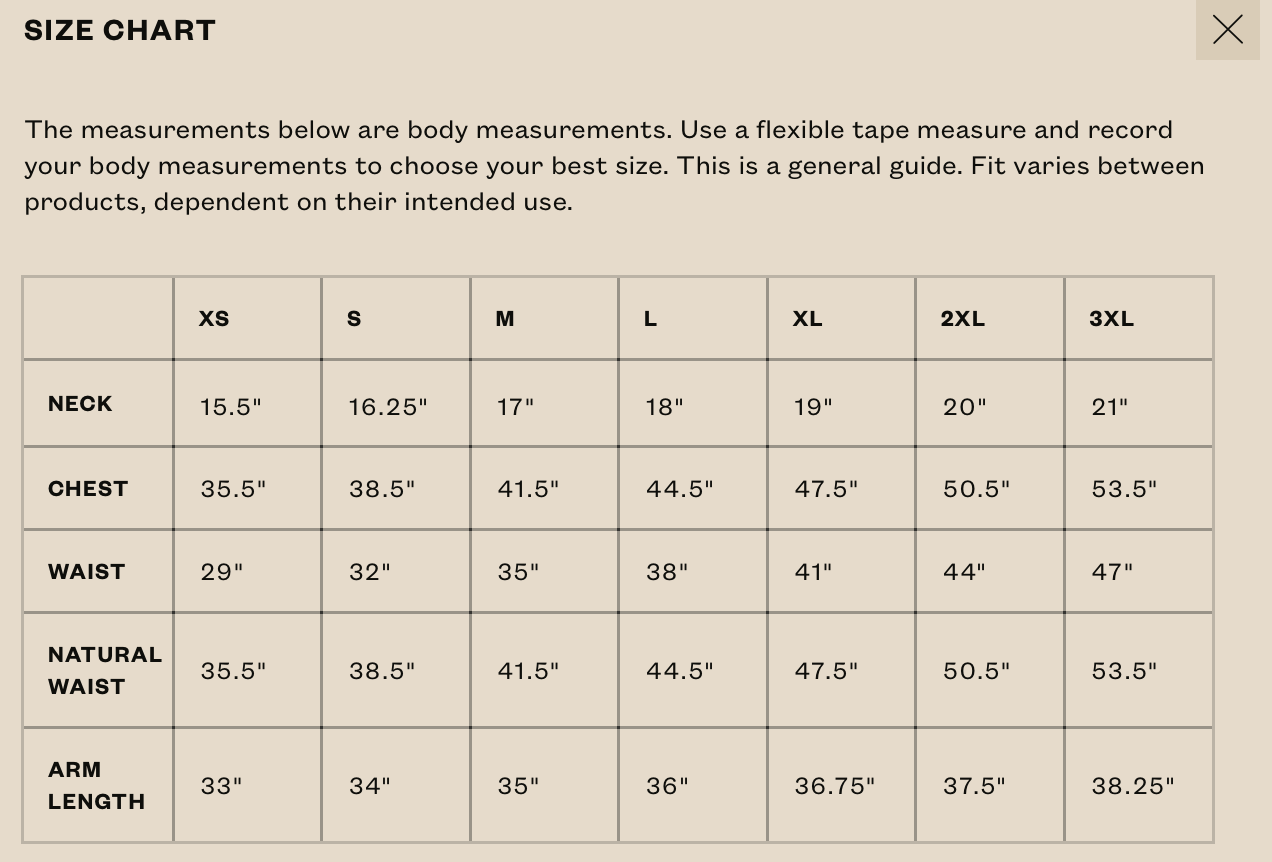Click the CHEST row label
This screenshot has height=862, width=1272.
[x=88, y=489]
